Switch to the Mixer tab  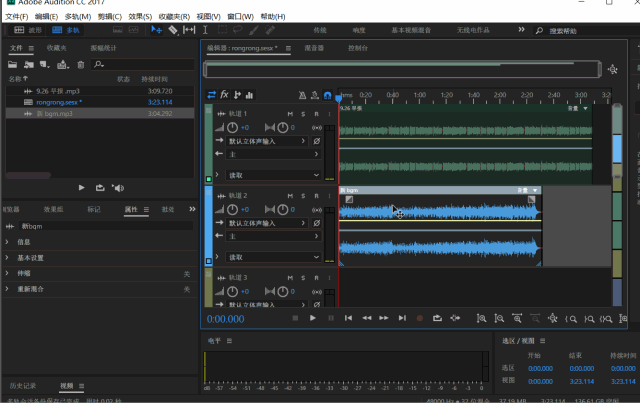coord(314,48)
